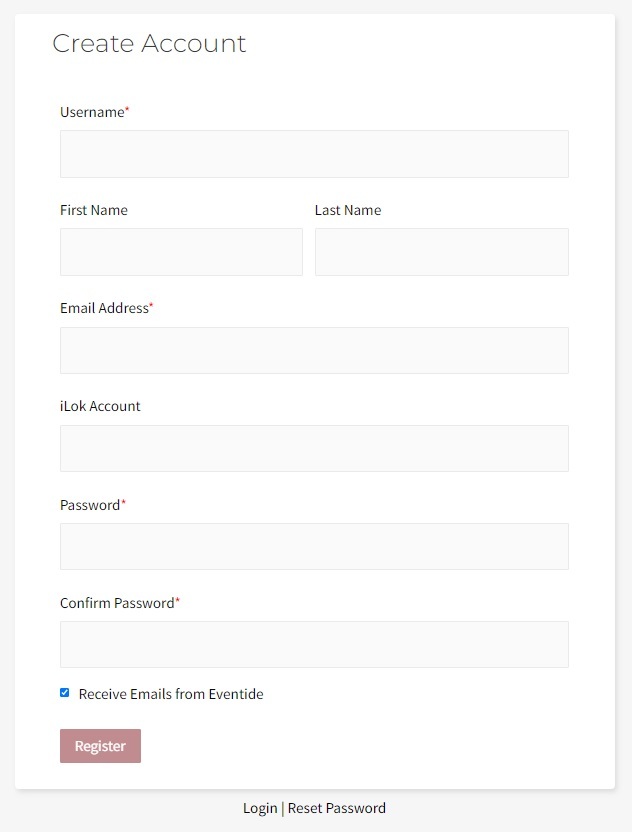Open the Login link
Screen dimensions: 632x832
pyautogui.click(x=260, y=808)
